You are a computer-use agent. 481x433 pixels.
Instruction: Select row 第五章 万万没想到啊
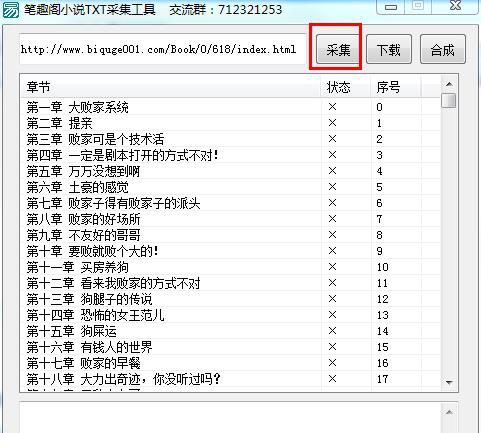point(231,171)
